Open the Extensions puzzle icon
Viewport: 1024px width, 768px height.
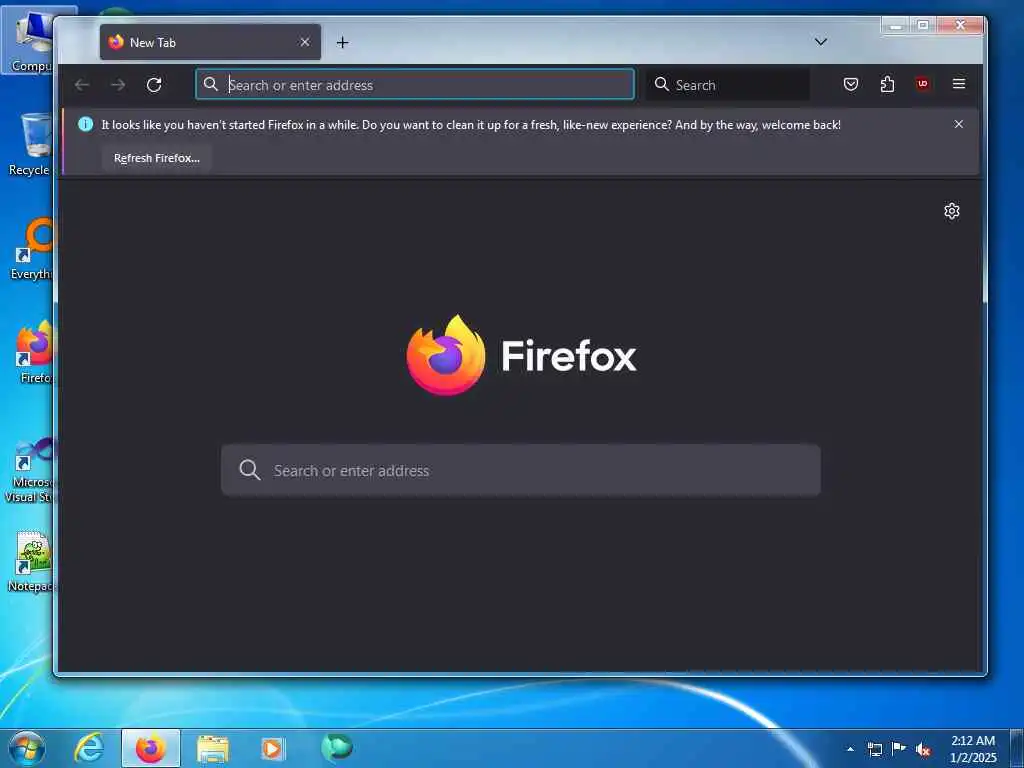(x=887, y=84)
